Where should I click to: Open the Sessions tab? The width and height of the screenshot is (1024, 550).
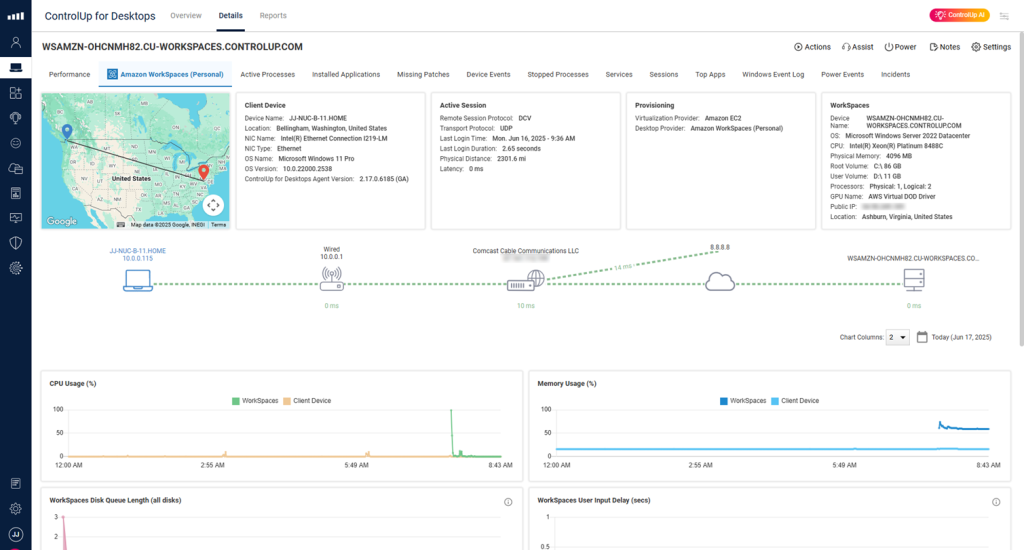[x=664, y=74]
